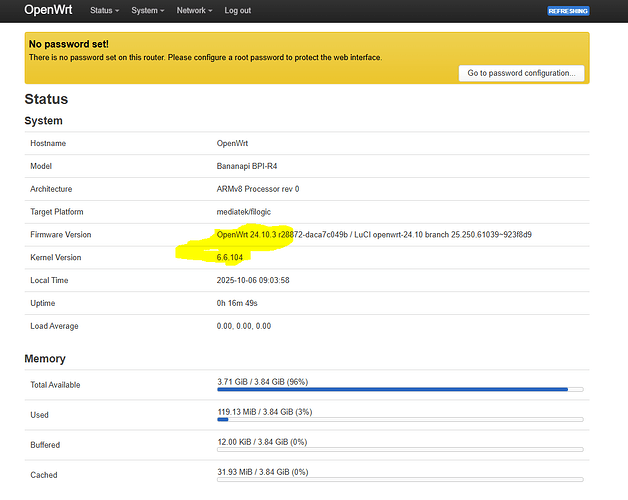Click Go to password configuration button
Image resolution: width=628 pixels, height=500 pixels.
[x=521, y=73]
